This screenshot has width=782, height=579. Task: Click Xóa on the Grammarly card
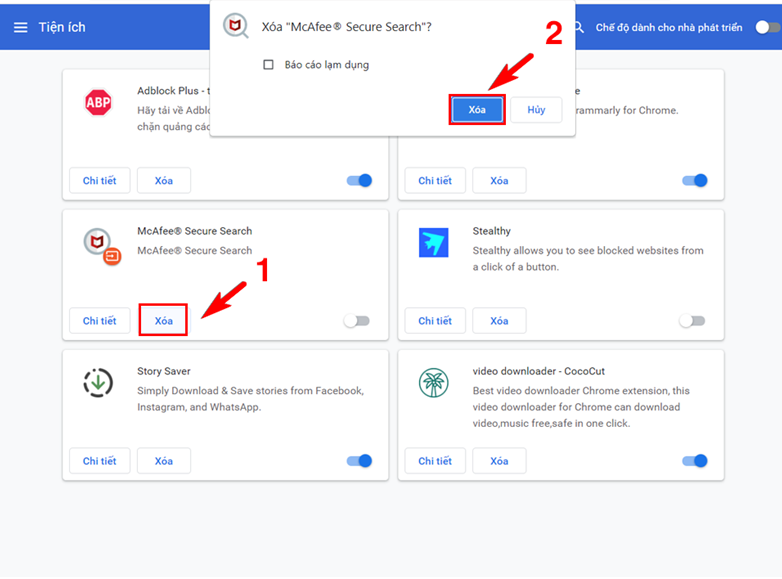click(x=499, y=181)
